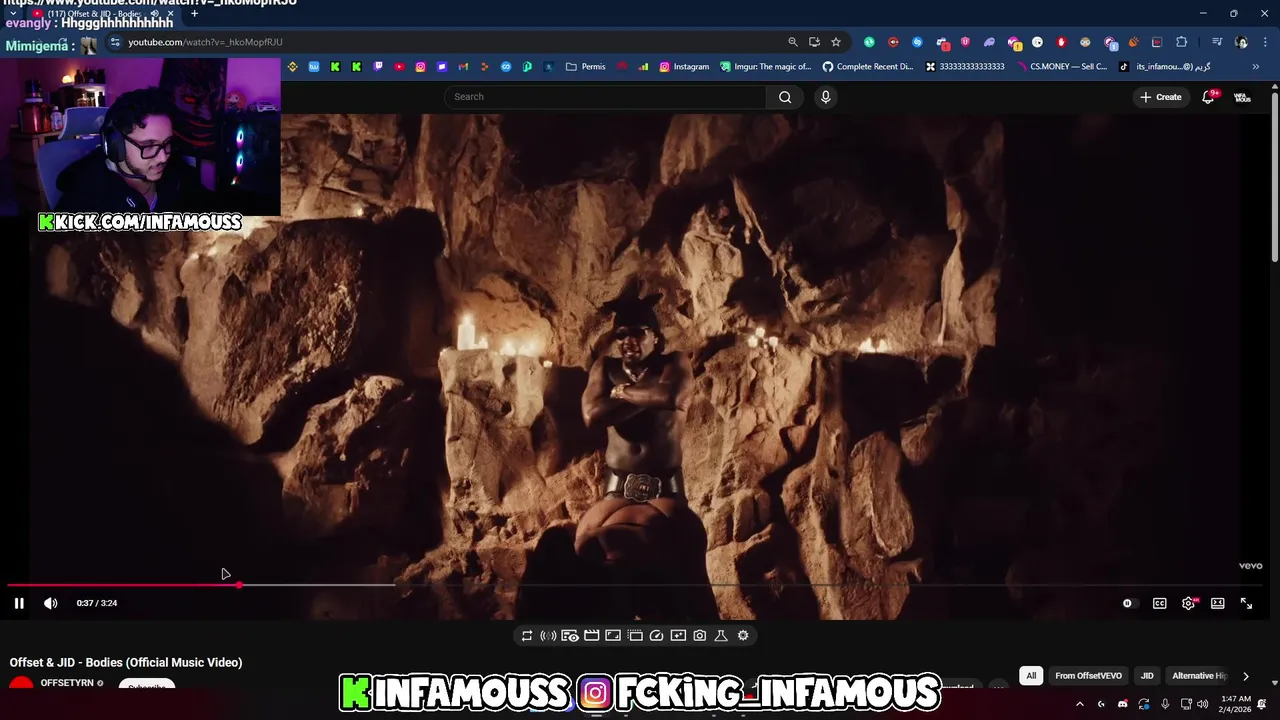The image size is (1280, 720).
Task: Toggle closed captions (CC) button
Action: pyautogui.click(x=1159, y=603)
